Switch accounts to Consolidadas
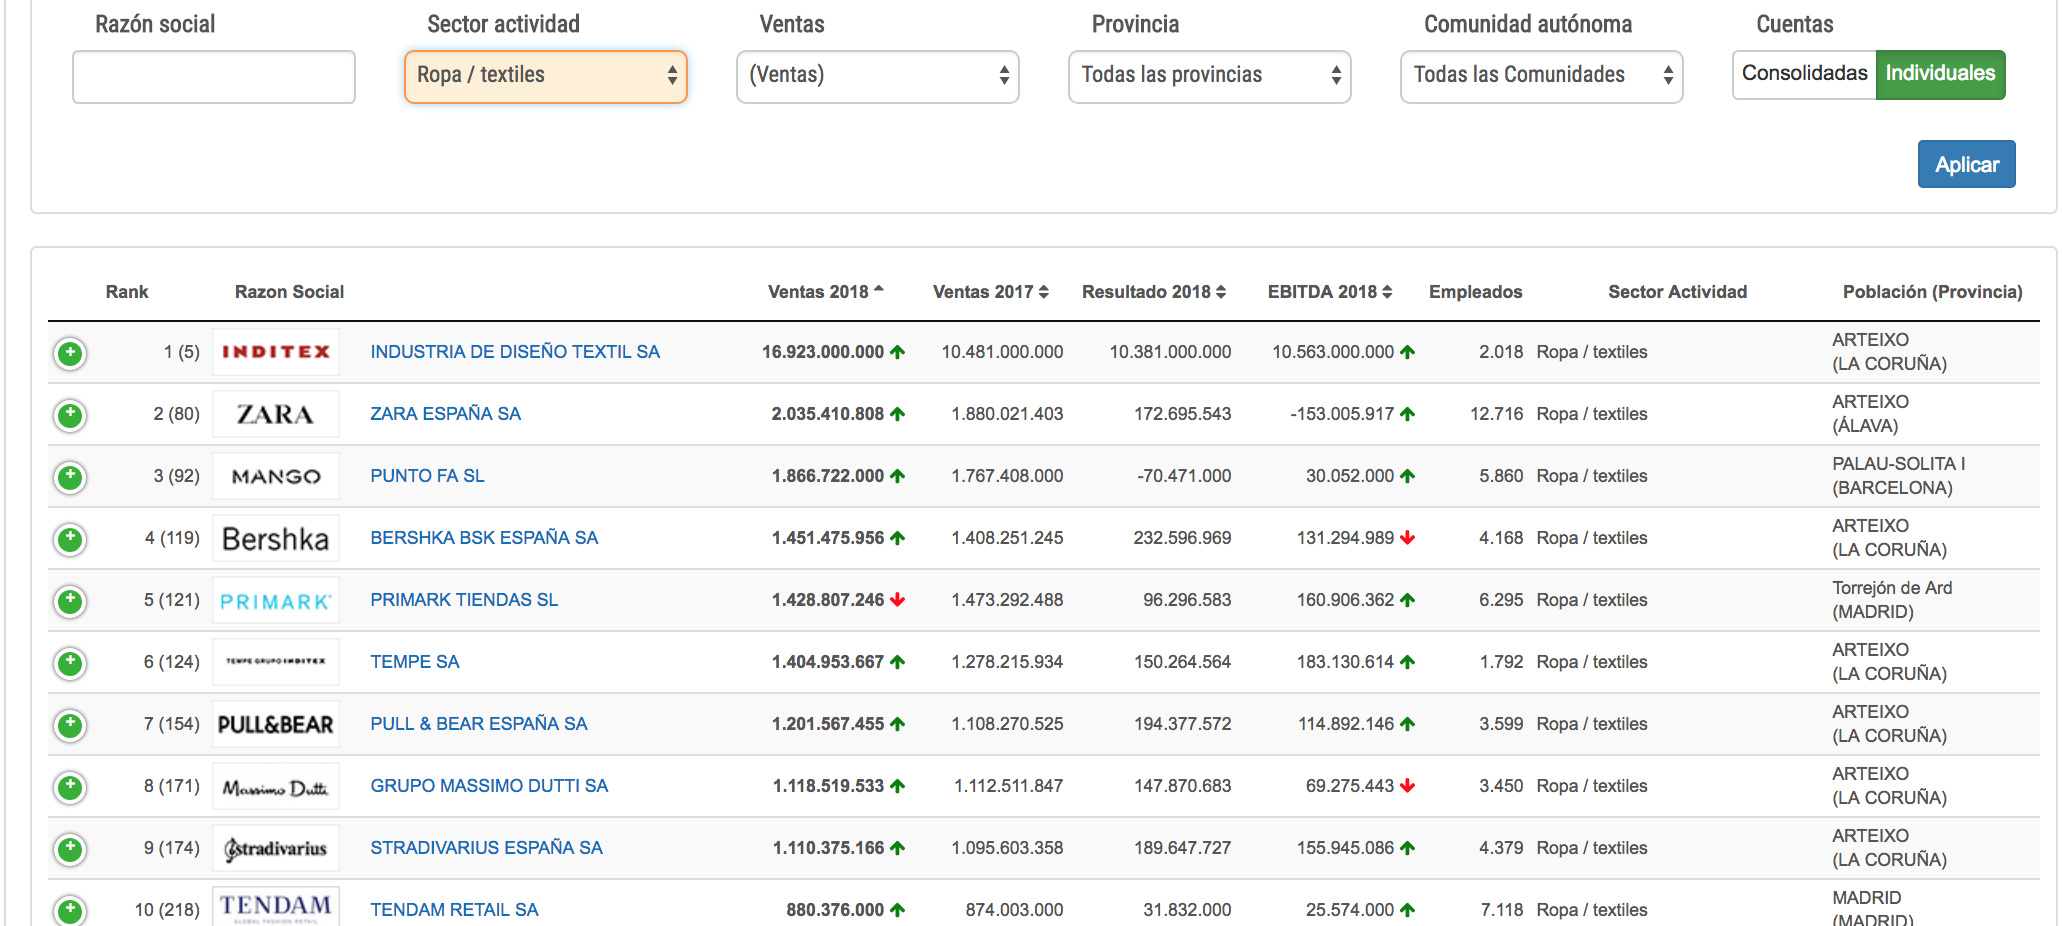Viewport: 2062px width, 926px height. (x=1804, y=74)
